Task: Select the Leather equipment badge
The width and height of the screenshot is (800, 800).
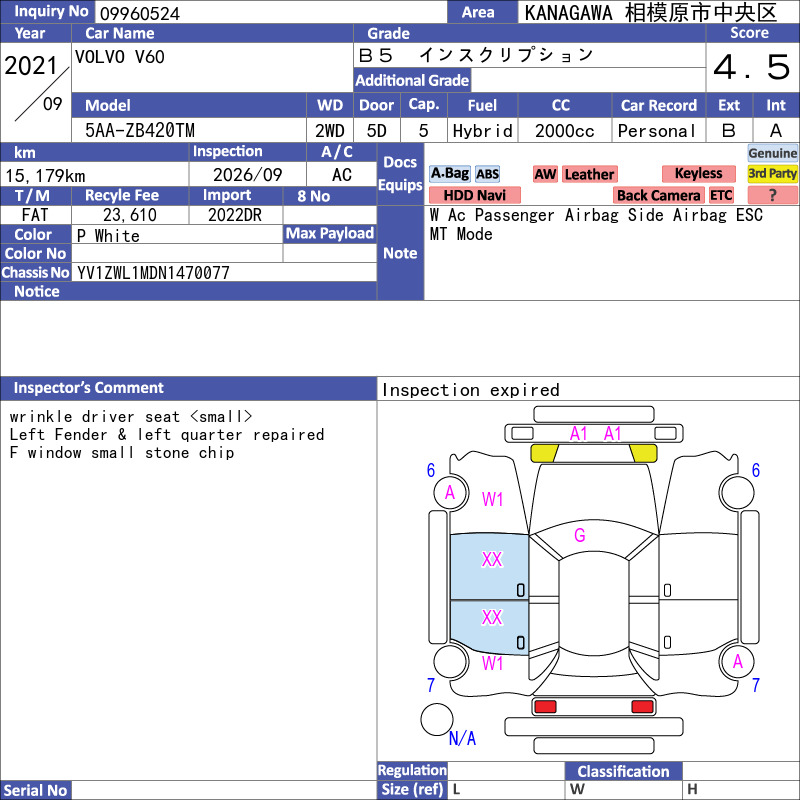Action: (x=590, y=174)
